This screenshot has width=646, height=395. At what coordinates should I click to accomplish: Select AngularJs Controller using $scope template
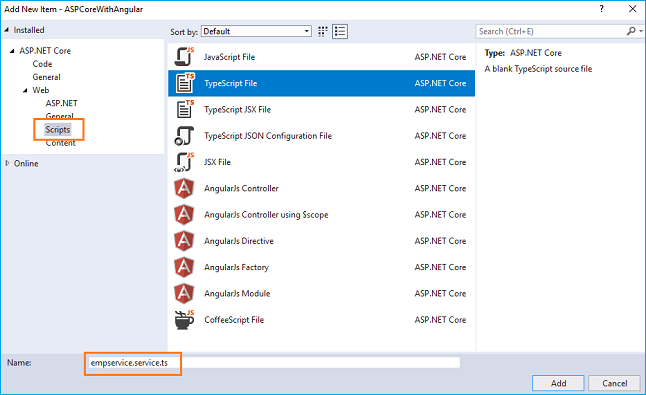(x=321, y=215)
